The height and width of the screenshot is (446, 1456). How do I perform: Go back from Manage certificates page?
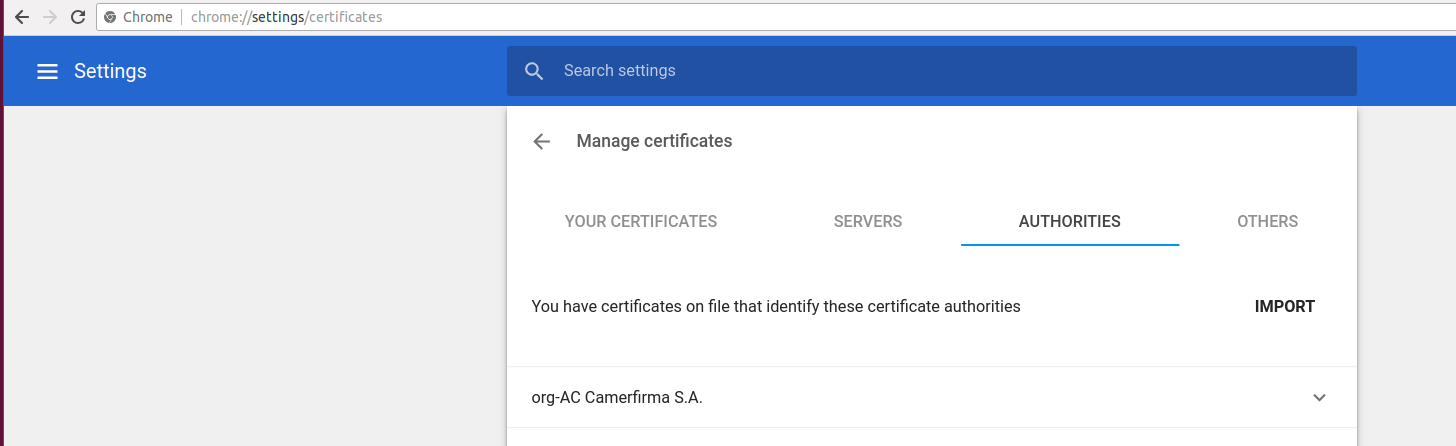(541, 141)
